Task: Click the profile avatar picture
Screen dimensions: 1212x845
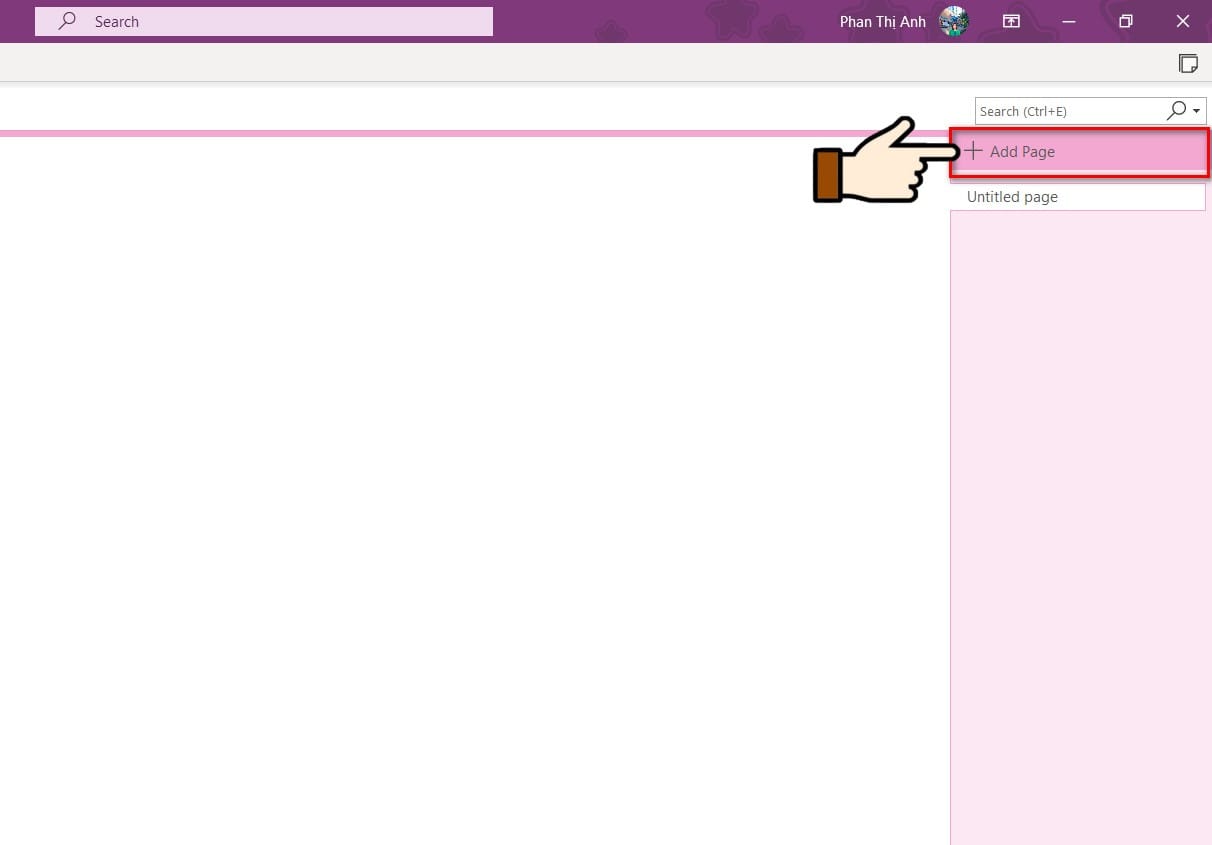Action: 954,21
